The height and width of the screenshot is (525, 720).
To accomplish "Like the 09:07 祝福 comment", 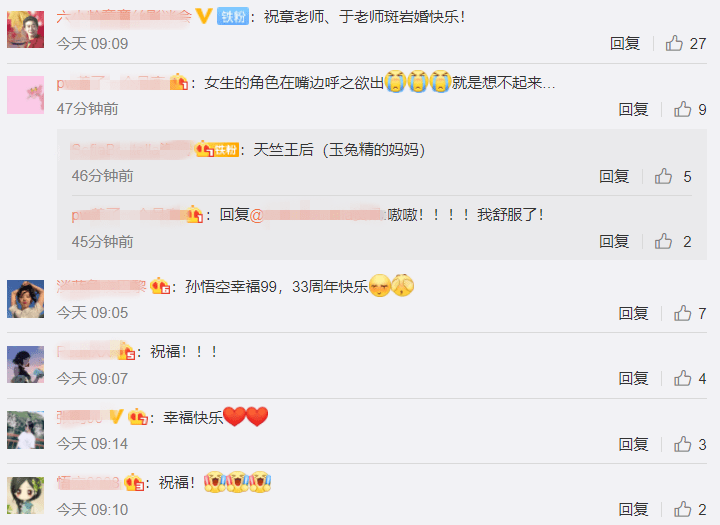I will pyautogui.click(x=682, y=378).
